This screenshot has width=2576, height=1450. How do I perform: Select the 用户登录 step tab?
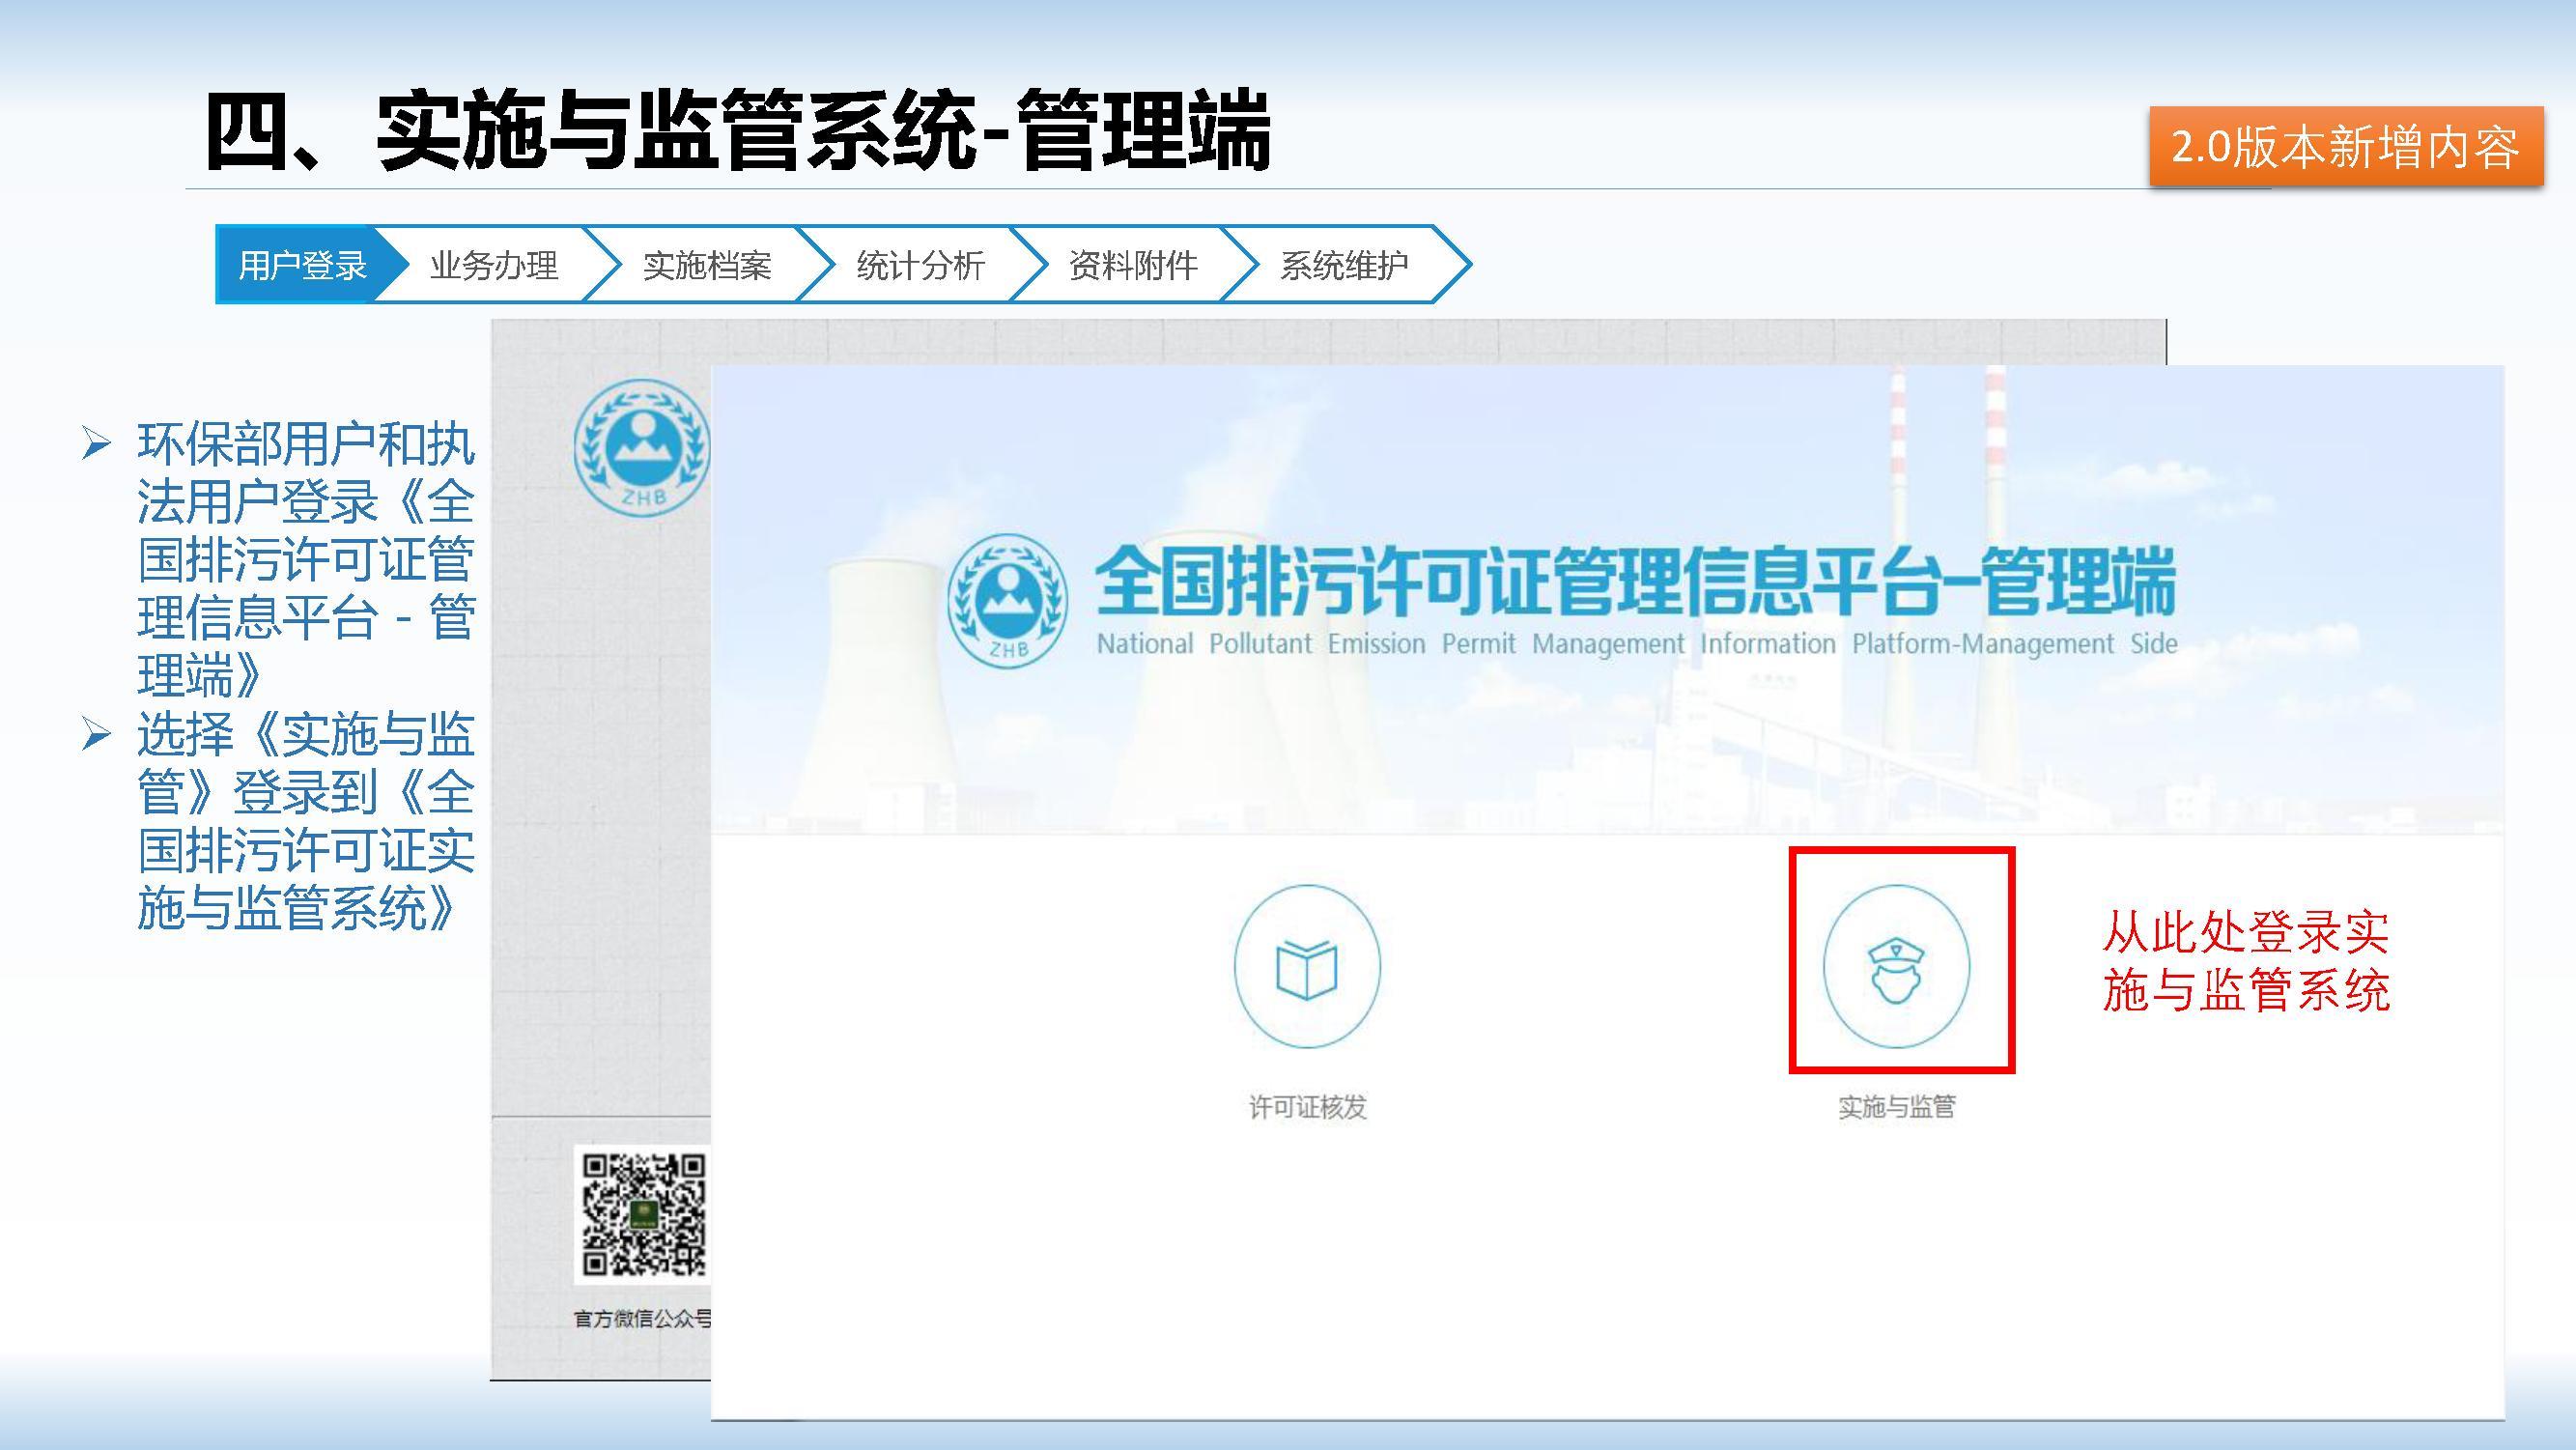(302, 265)
